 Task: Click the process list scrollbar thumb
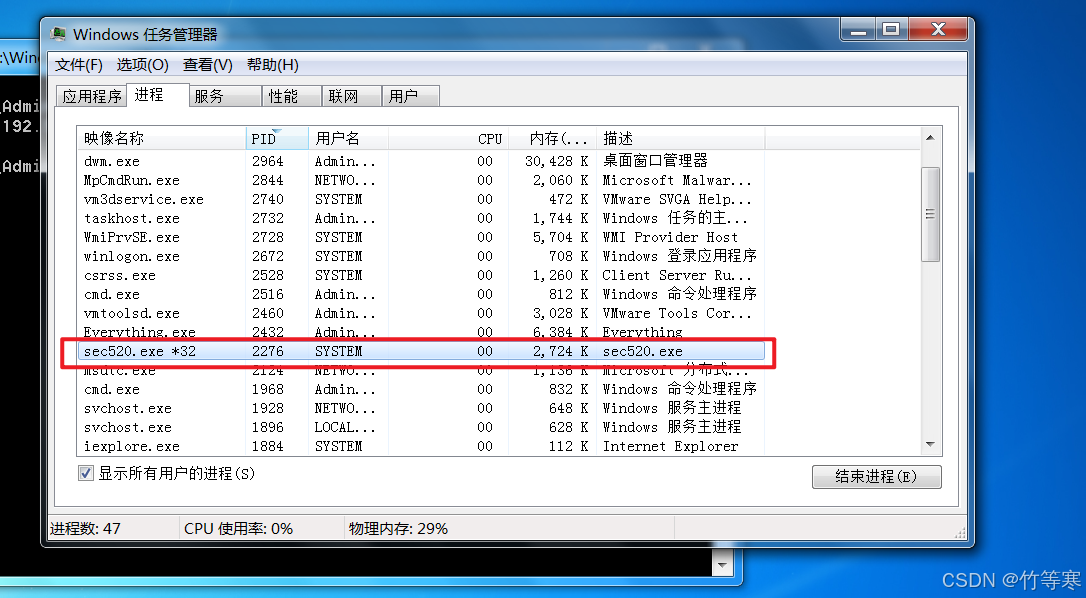click(x=930, y=214)
